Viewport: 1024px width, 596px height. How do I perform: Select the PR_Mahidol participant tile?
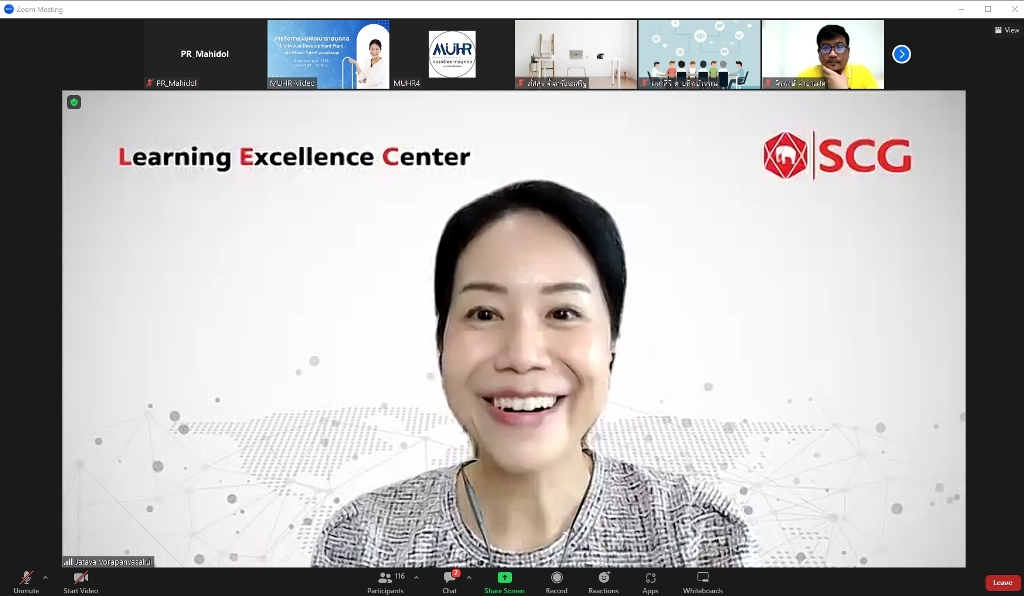[204, 54]
